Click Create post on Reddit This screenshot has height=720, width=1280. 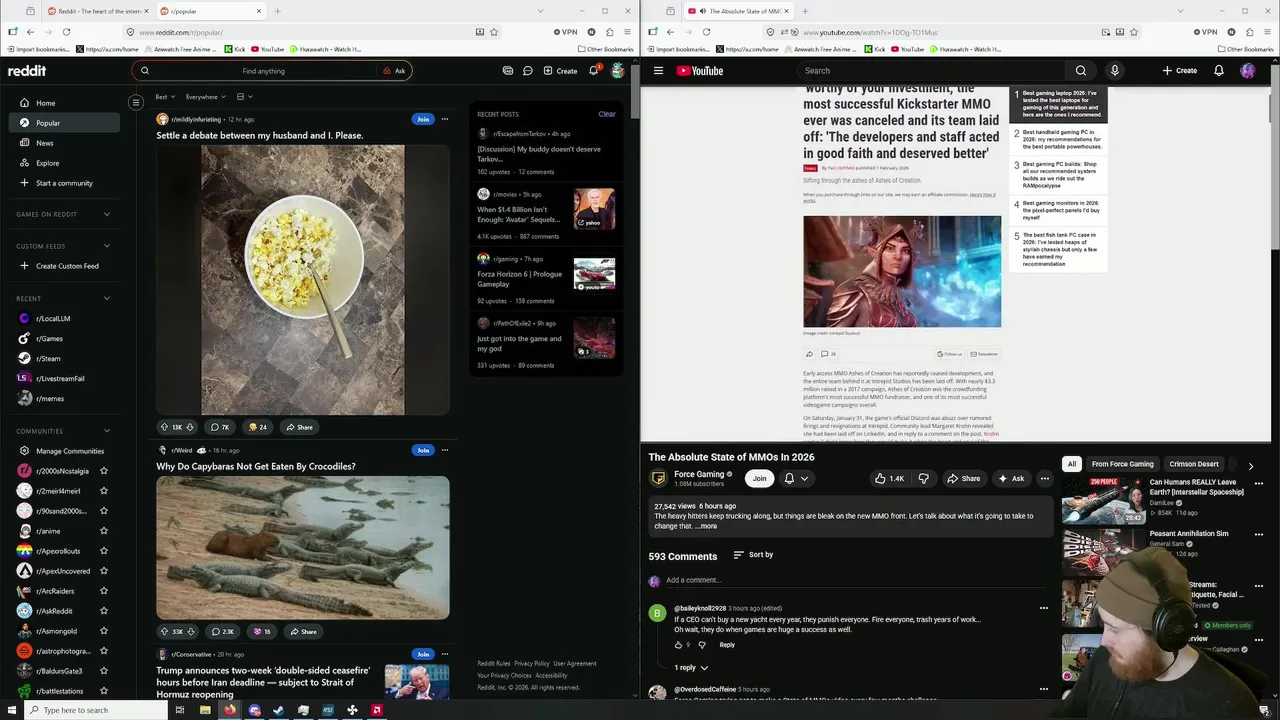click(560, 71)
